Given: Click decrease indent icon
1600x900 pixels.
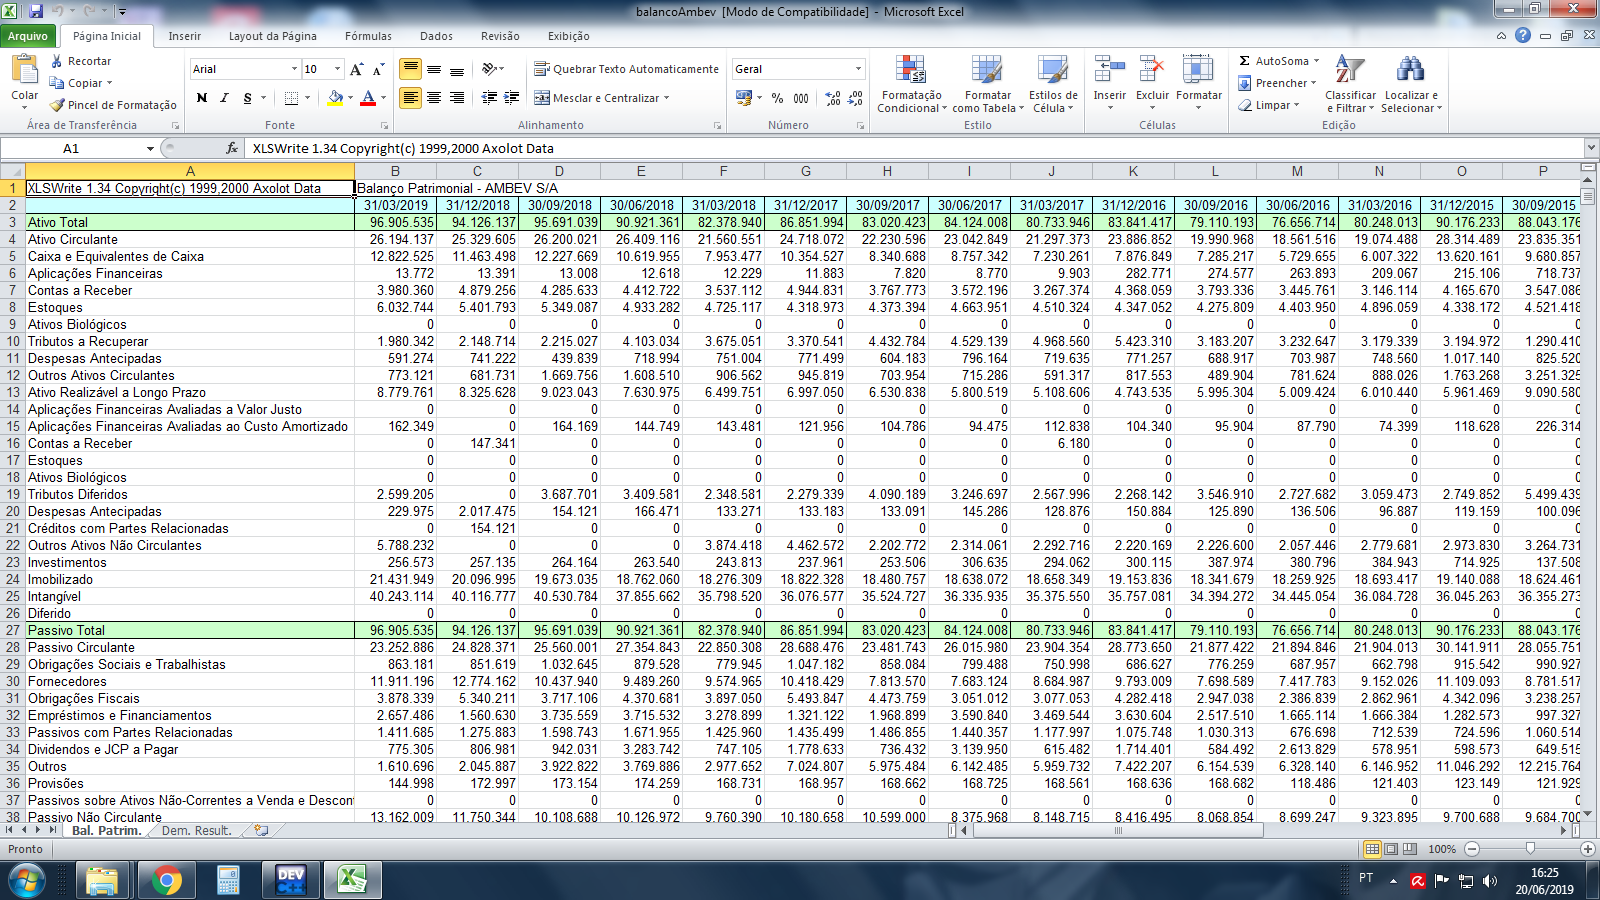Looking at the screenshot, I should tap(489, 98).
